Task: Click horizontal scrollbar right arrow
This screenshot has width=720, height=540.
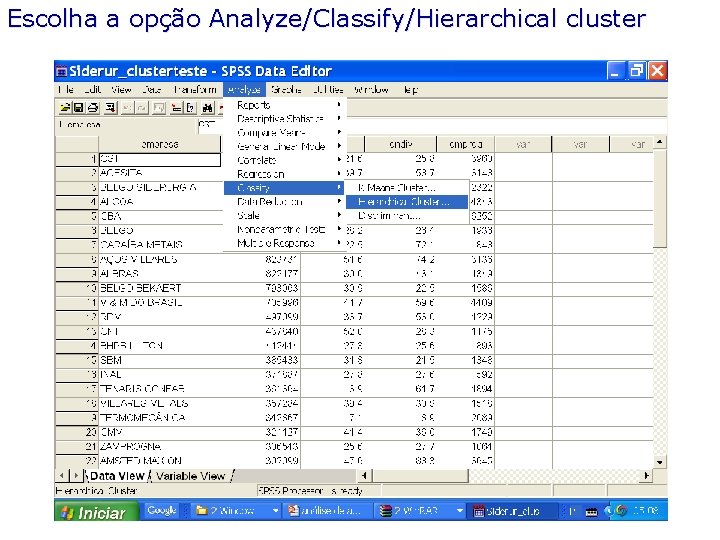Action: coord(647,476)
